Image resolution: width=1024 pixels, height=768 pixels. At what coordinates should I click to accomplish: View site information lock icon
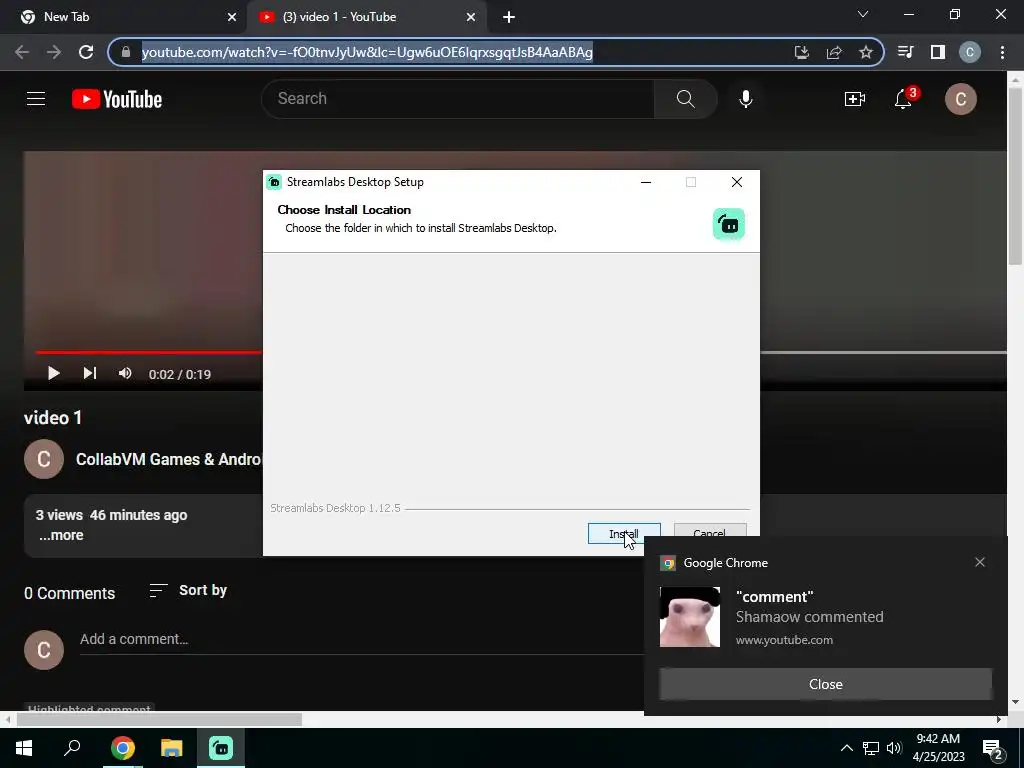point(126,52)
